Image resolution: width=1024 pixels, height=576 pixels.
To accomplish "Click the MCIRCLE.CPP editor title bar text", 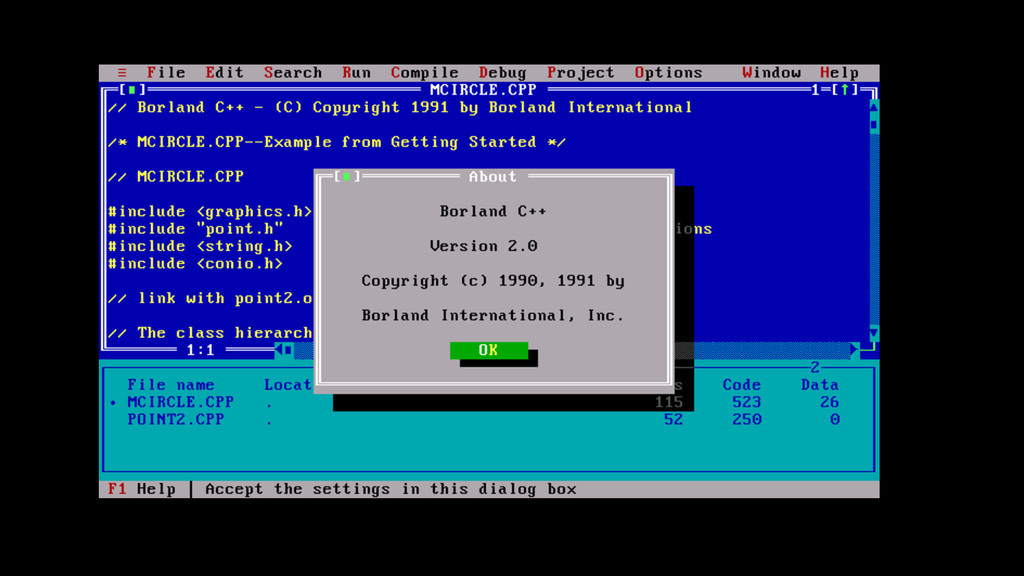I will [483, 89].
